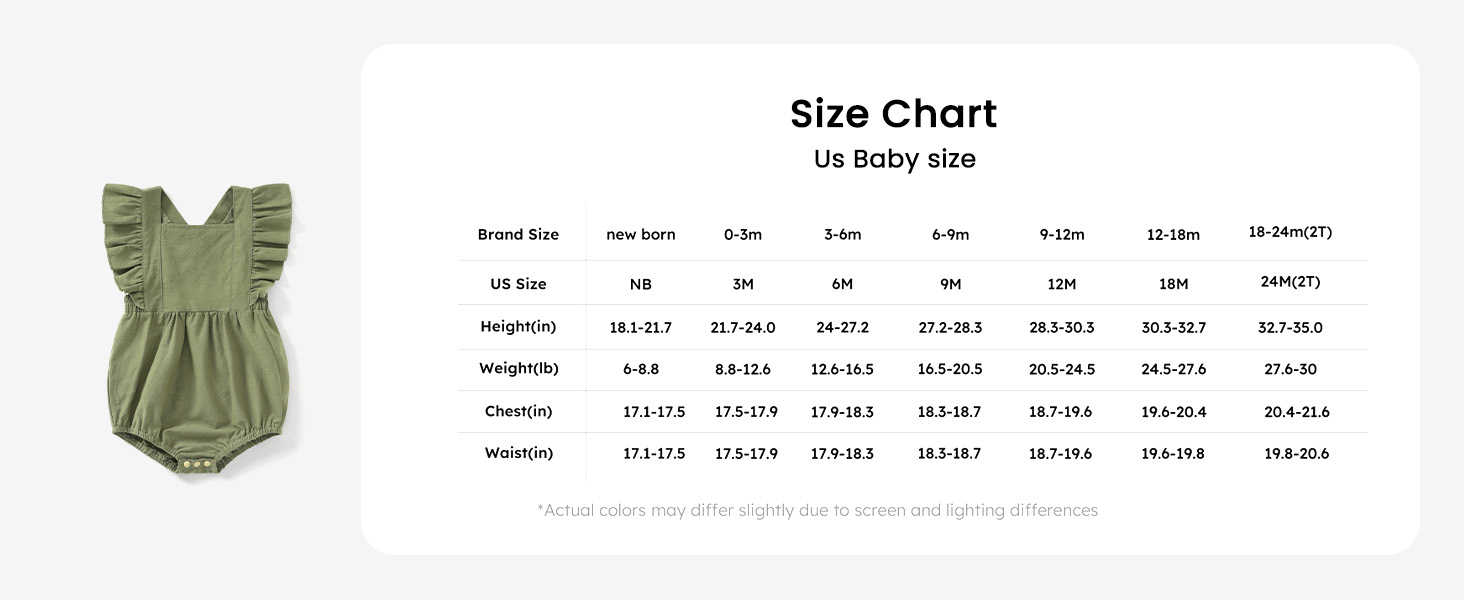Image resolution: width=1464 pixels, height=600 pixels.
Task: Click the Size Chart heading
Action: 894,114
